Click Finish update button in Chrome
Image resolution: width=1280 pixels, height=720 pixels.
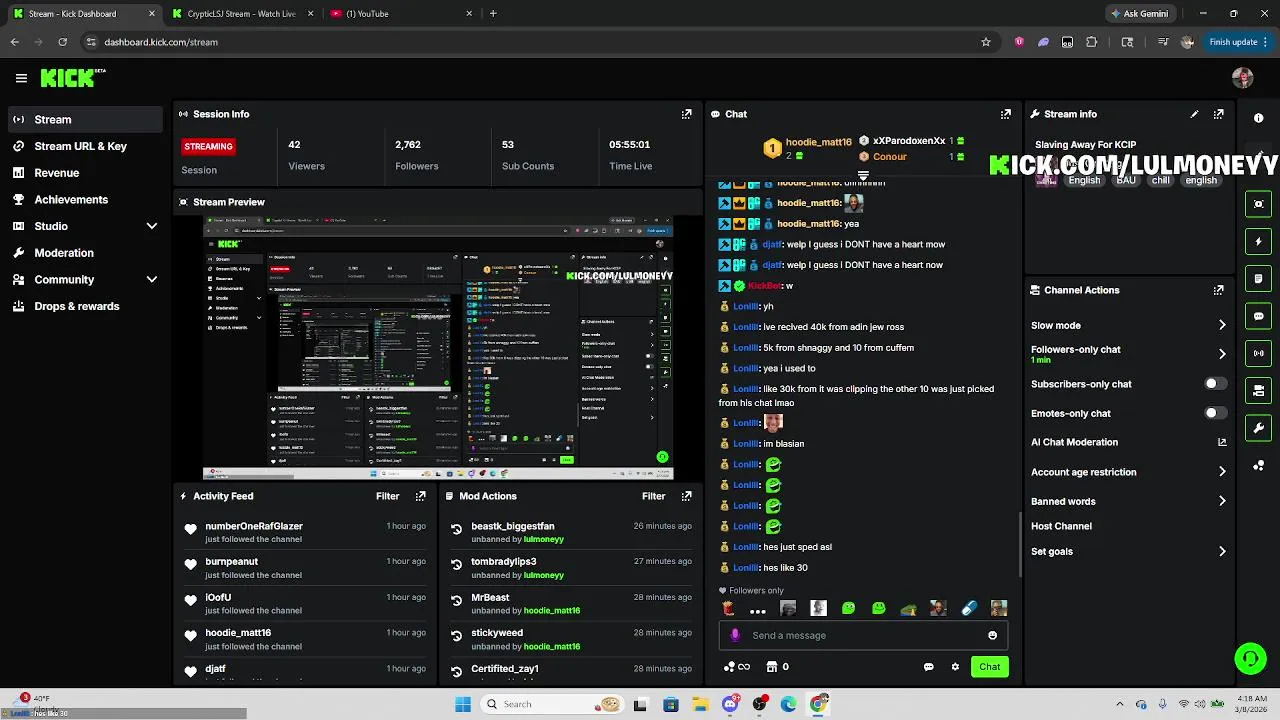[x=1237, y=42]
